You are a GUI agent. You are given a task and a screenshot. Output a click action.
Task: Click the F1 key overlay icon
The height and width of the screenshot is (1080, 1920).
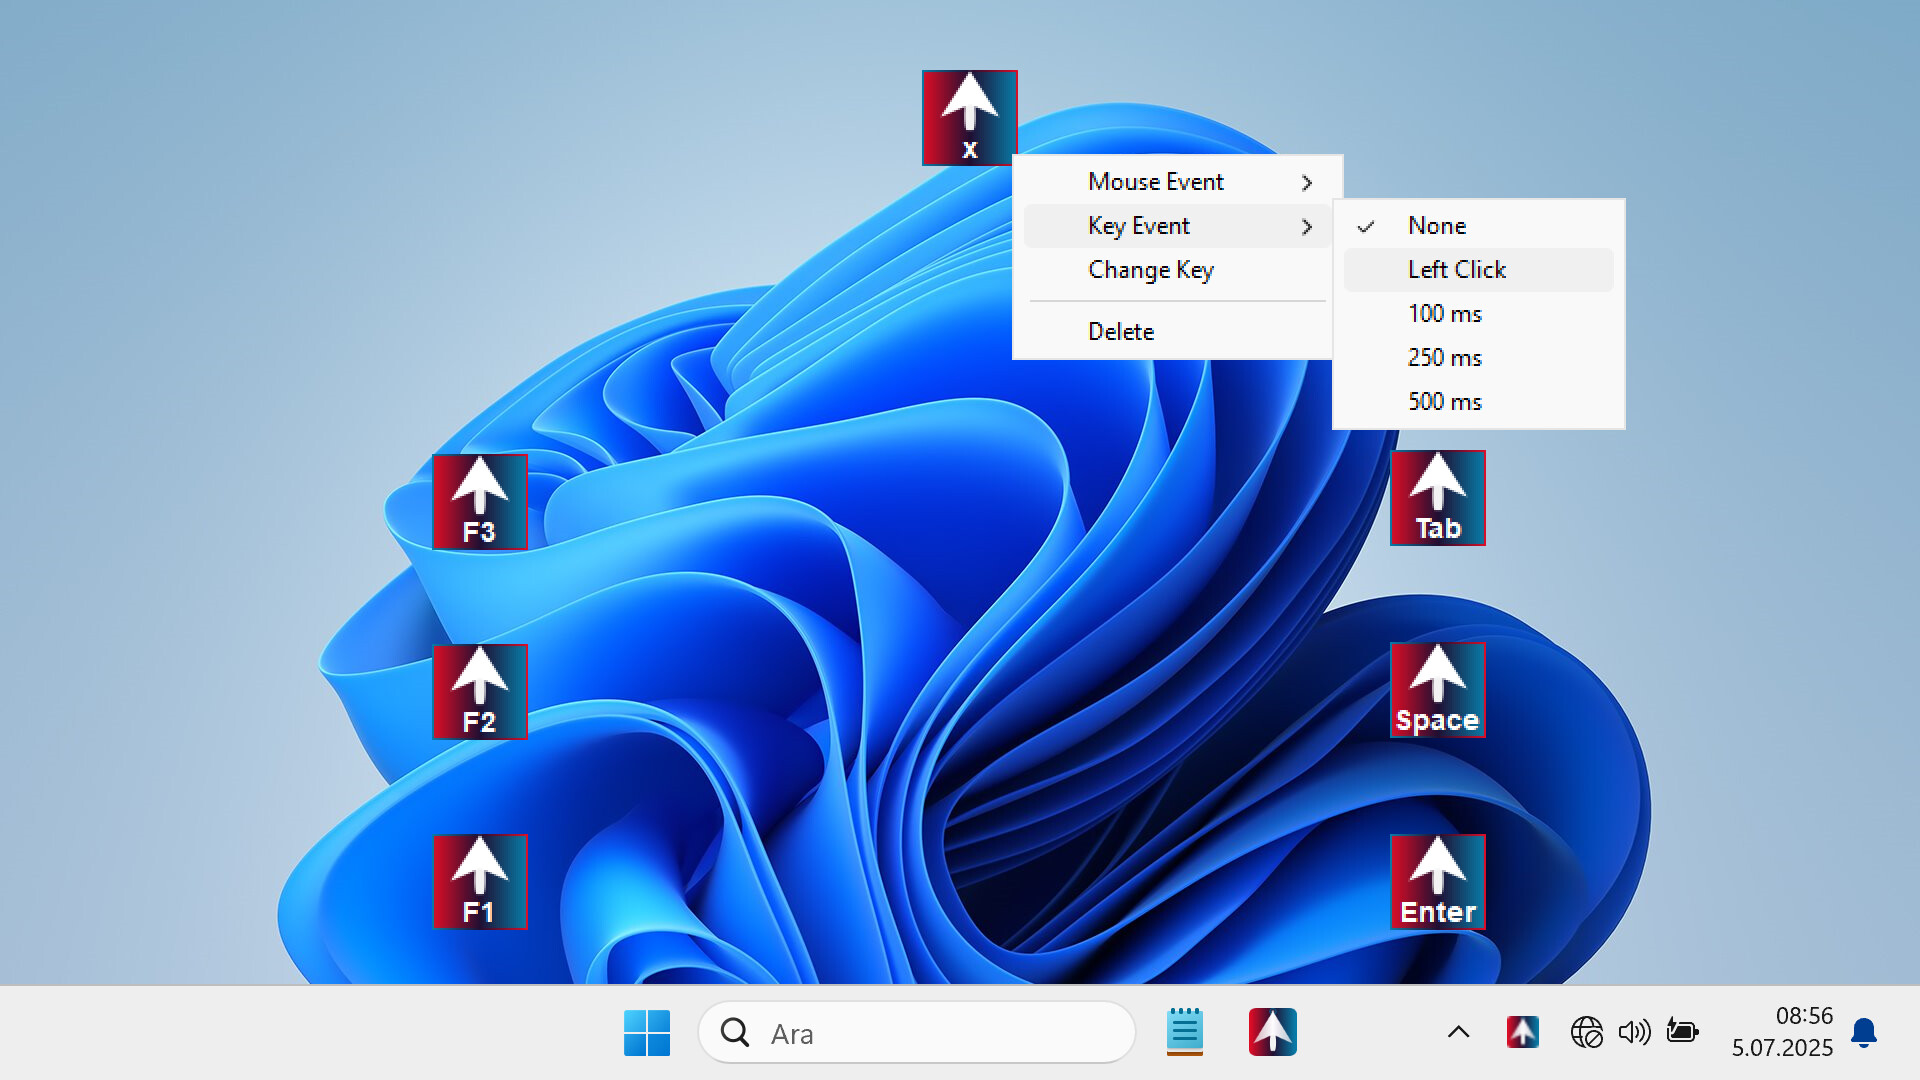pos(480,880)
